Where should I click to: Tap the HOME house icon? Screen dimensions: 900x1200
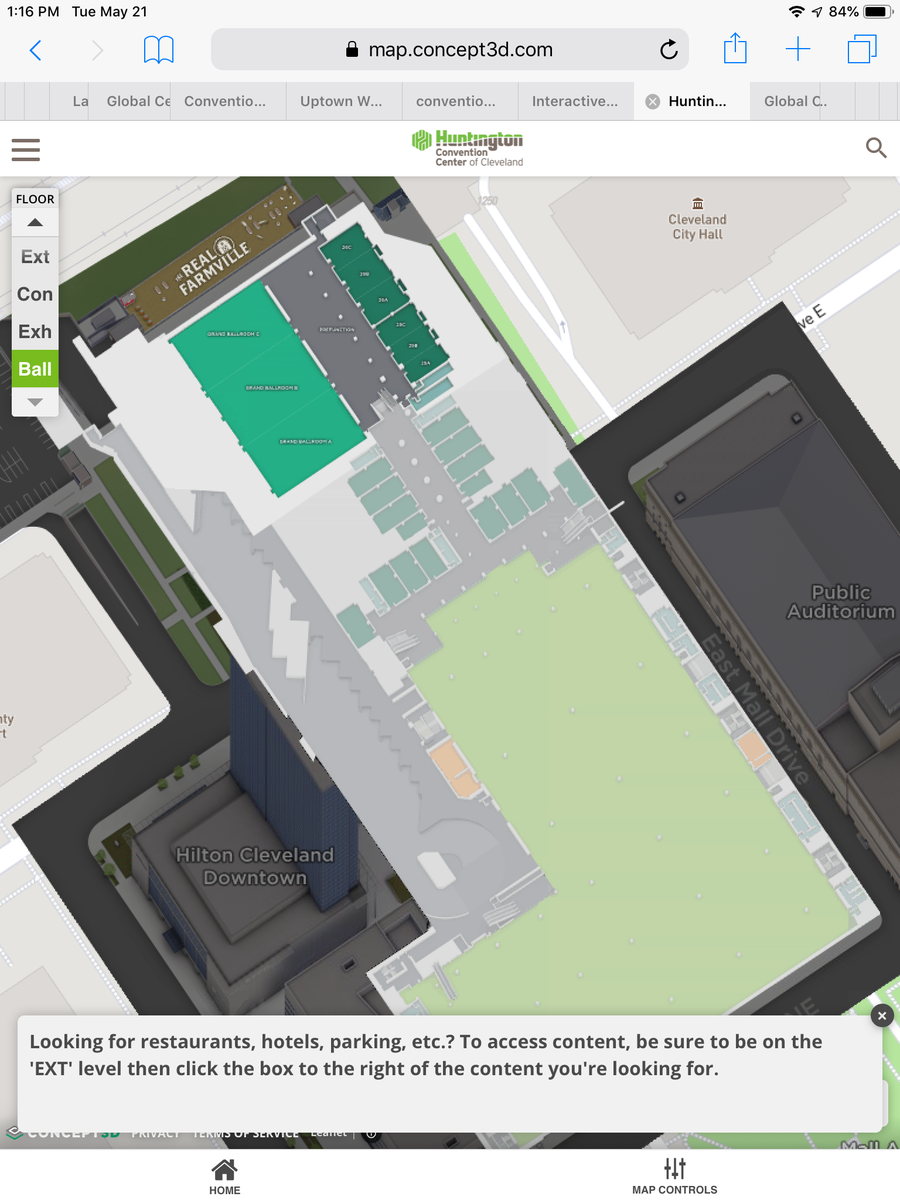pos(225,1169)
